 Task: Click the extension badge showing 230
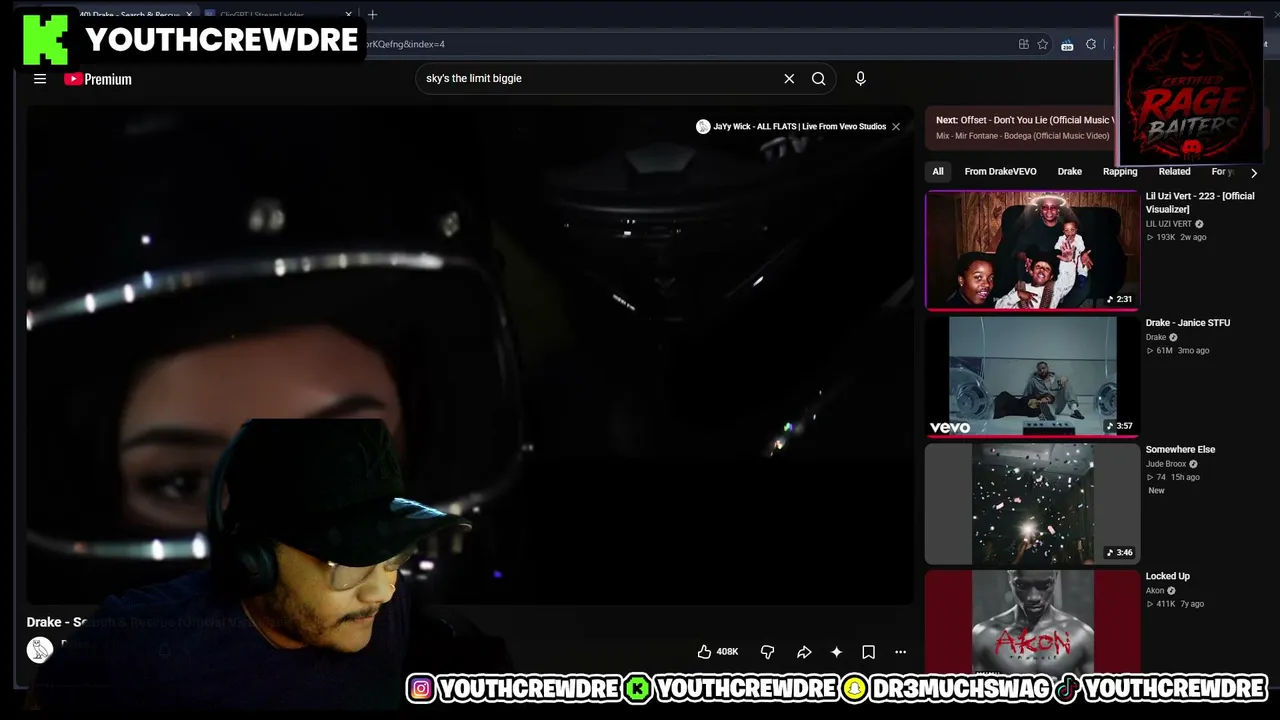[x=1067, y=44]
